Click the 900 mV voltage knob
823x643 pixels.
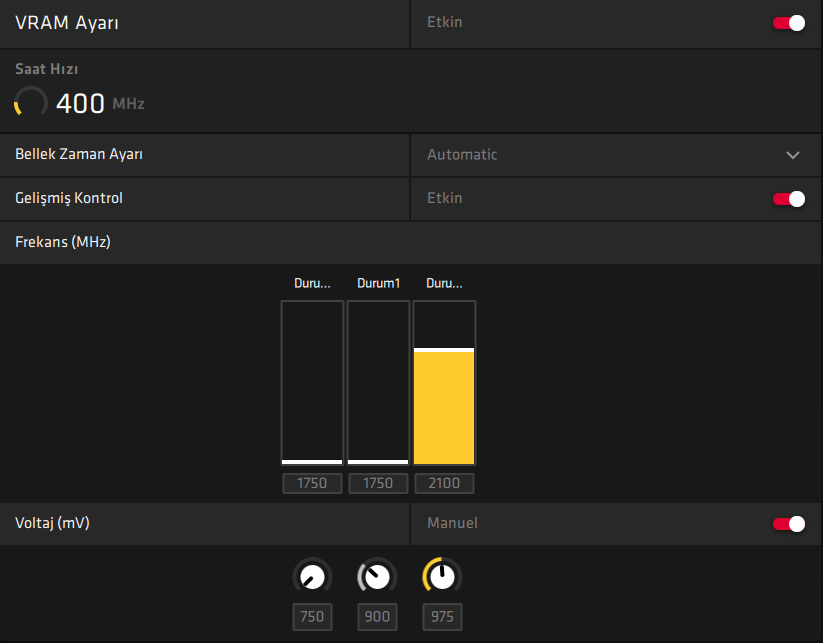[377, 576]
